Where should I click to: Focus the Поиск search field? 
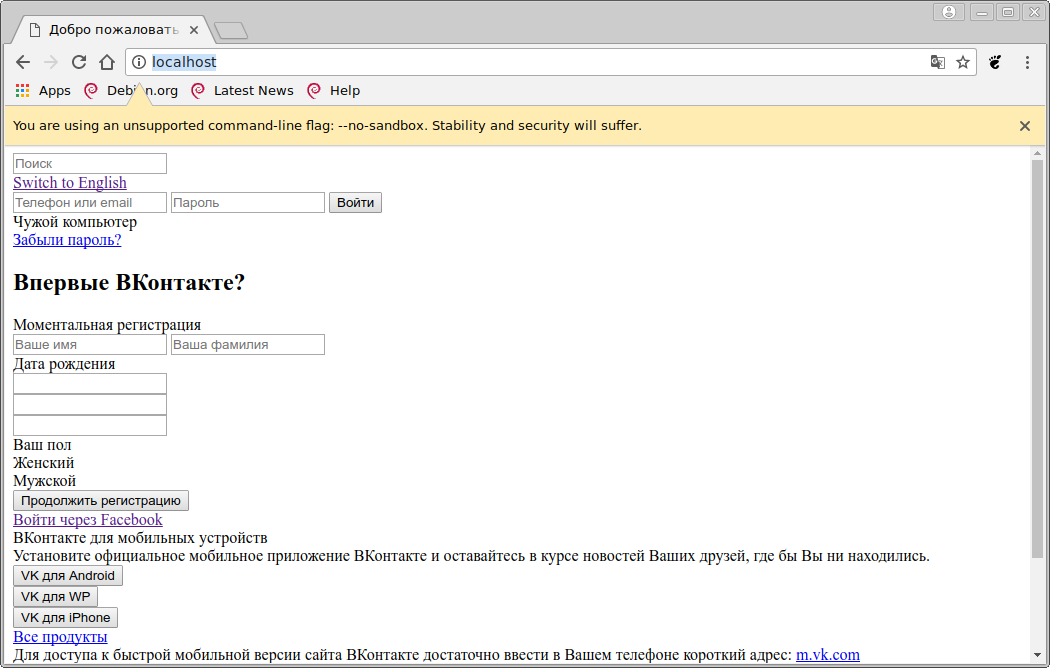(x=90, y=163)
